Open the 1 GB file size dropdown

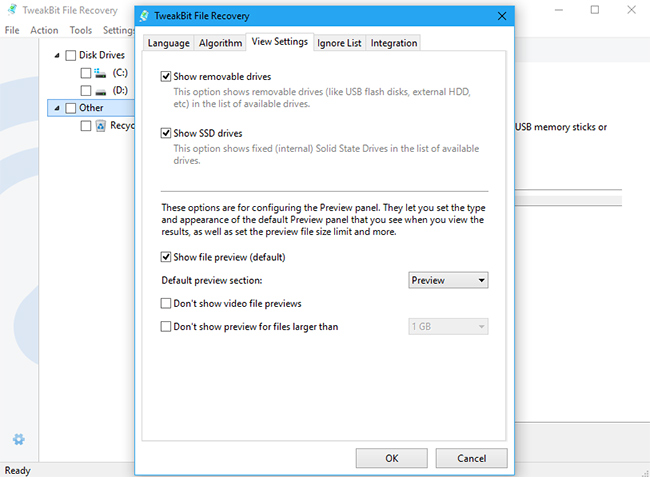click(x=448, y=327)
